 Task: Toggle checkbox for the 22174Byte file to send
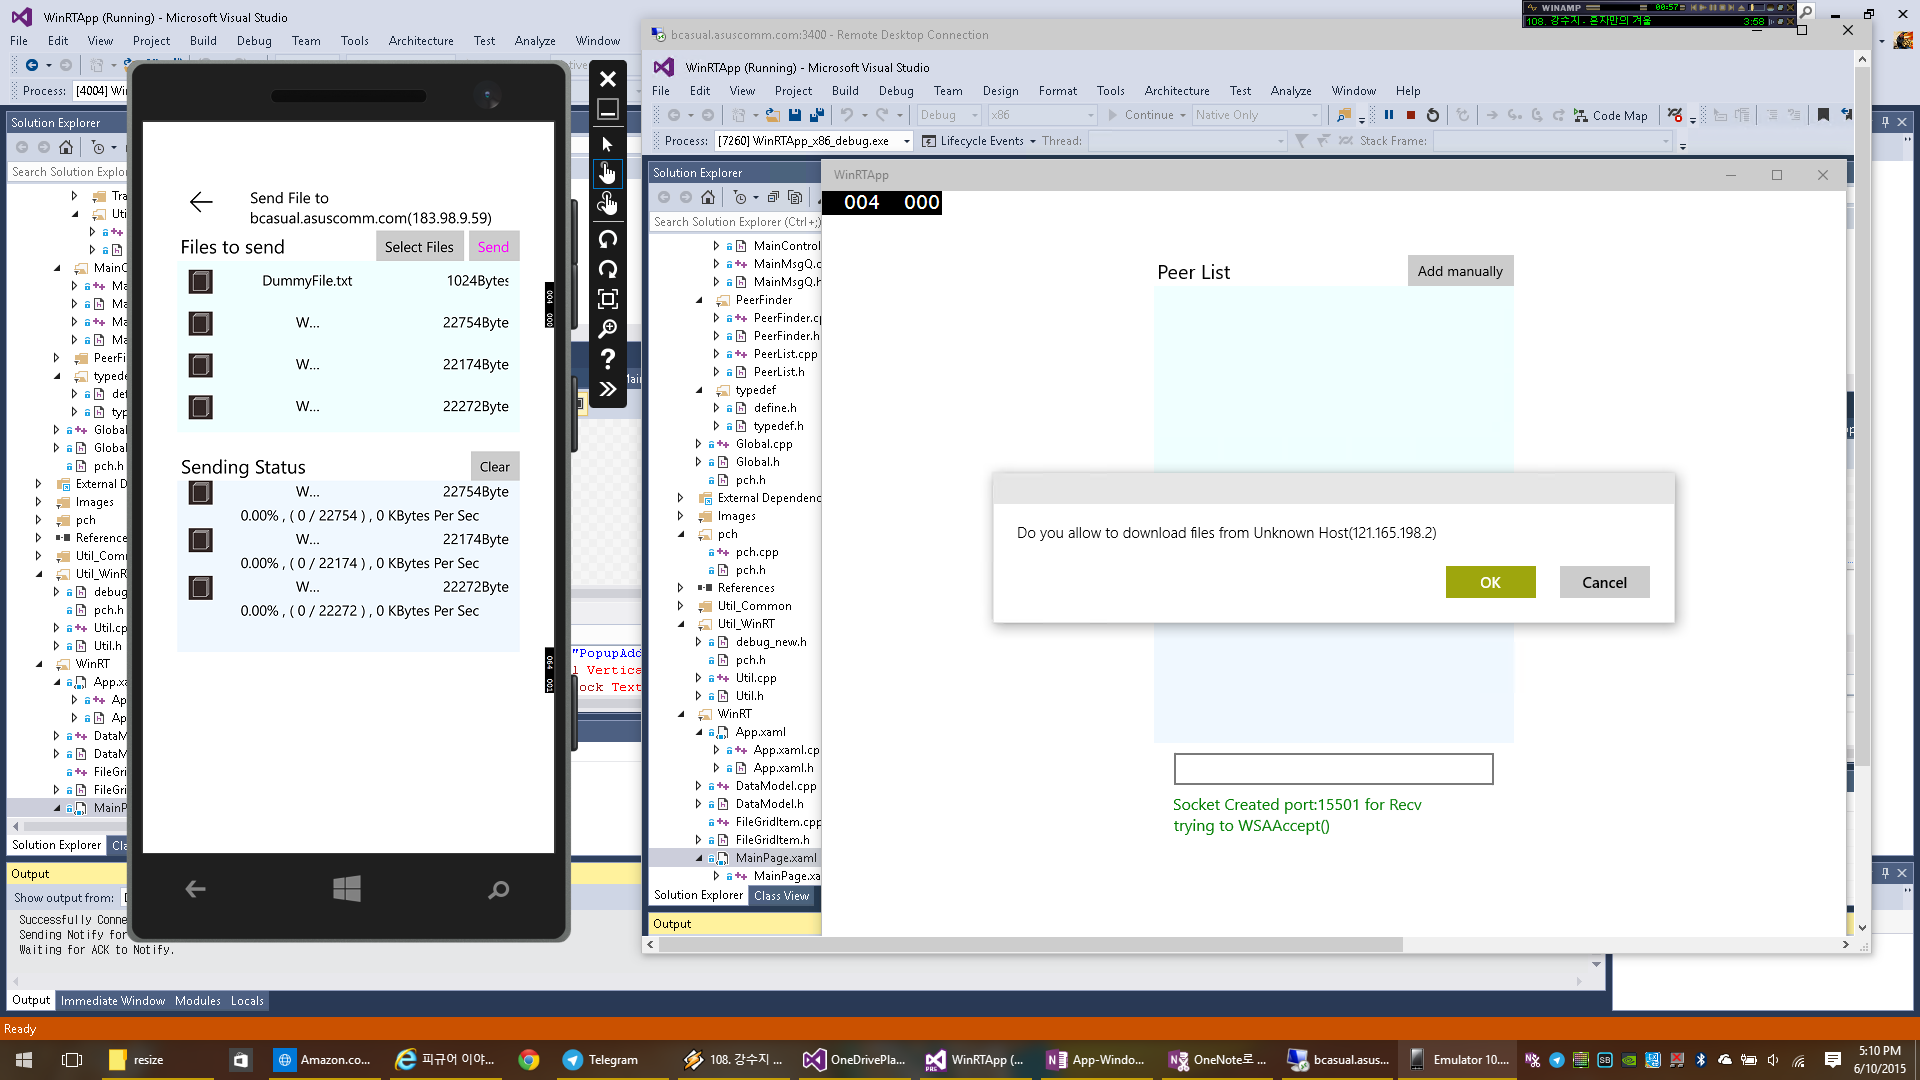pos(201,365)
